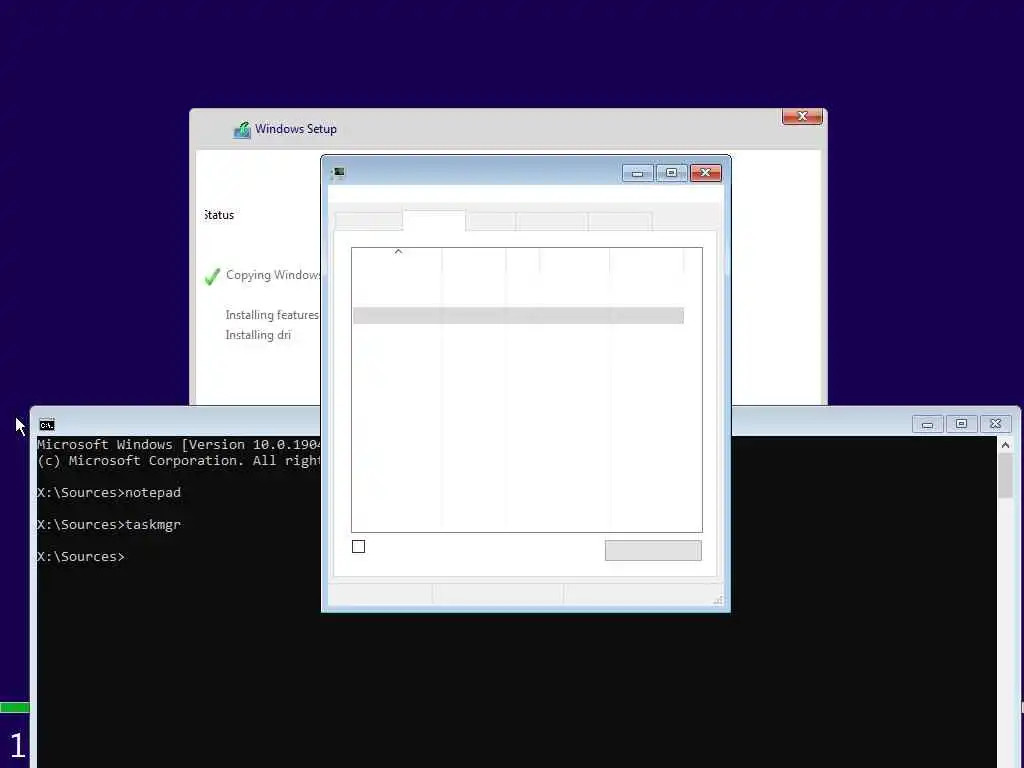The height and width of the screenshot is (768, 1024).
Task: Click the 'Microsoft Windows [Version' line in Command Prompt
Action: pyautogui.click(x=178, y=445)
